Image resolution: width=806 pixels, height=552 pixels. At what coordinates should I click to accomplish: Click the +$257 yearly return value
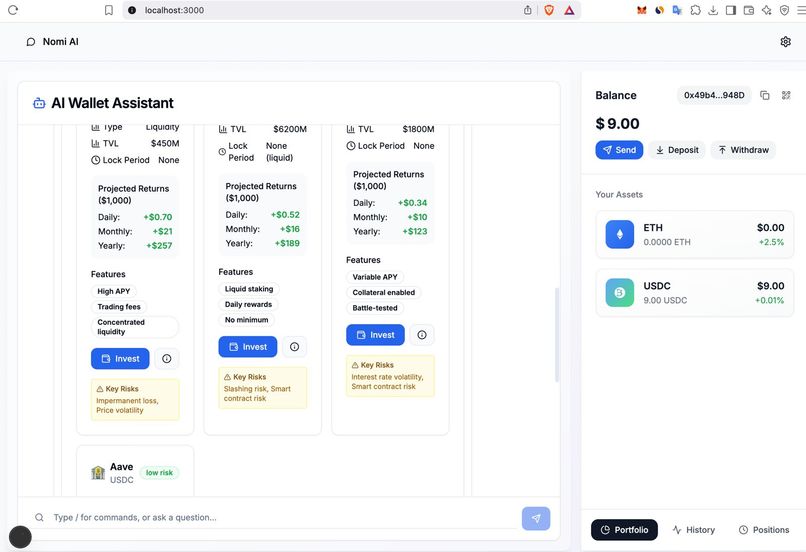pyautogui.click(x=159, y=246)
